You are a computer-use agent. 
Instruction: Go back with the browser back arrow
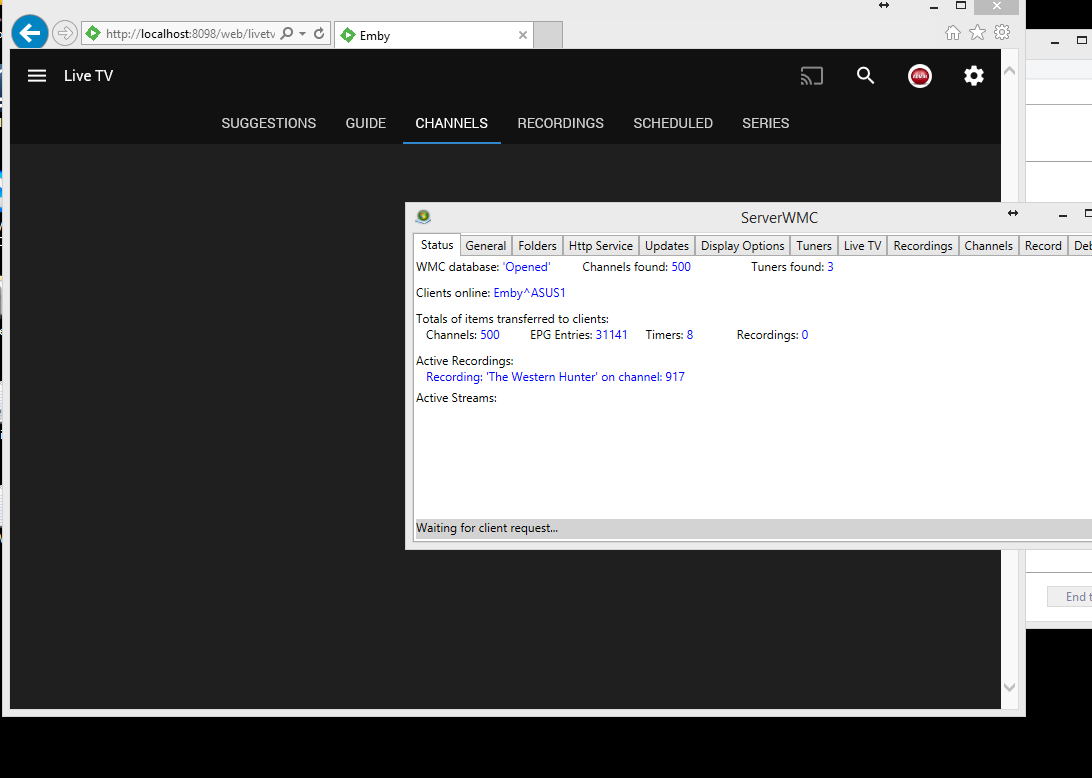[30, 32]
